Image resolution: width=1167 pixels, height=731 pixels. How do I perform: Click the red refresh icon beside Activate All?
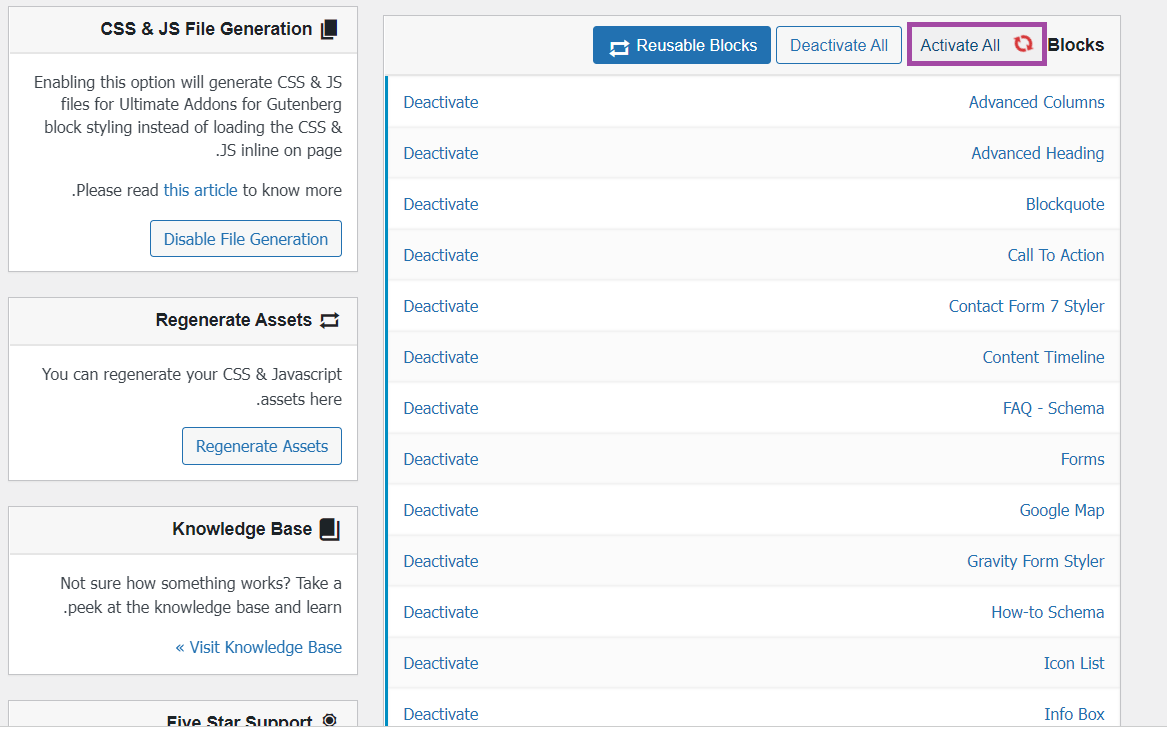pyautogui.click(x=1022, y=45)
